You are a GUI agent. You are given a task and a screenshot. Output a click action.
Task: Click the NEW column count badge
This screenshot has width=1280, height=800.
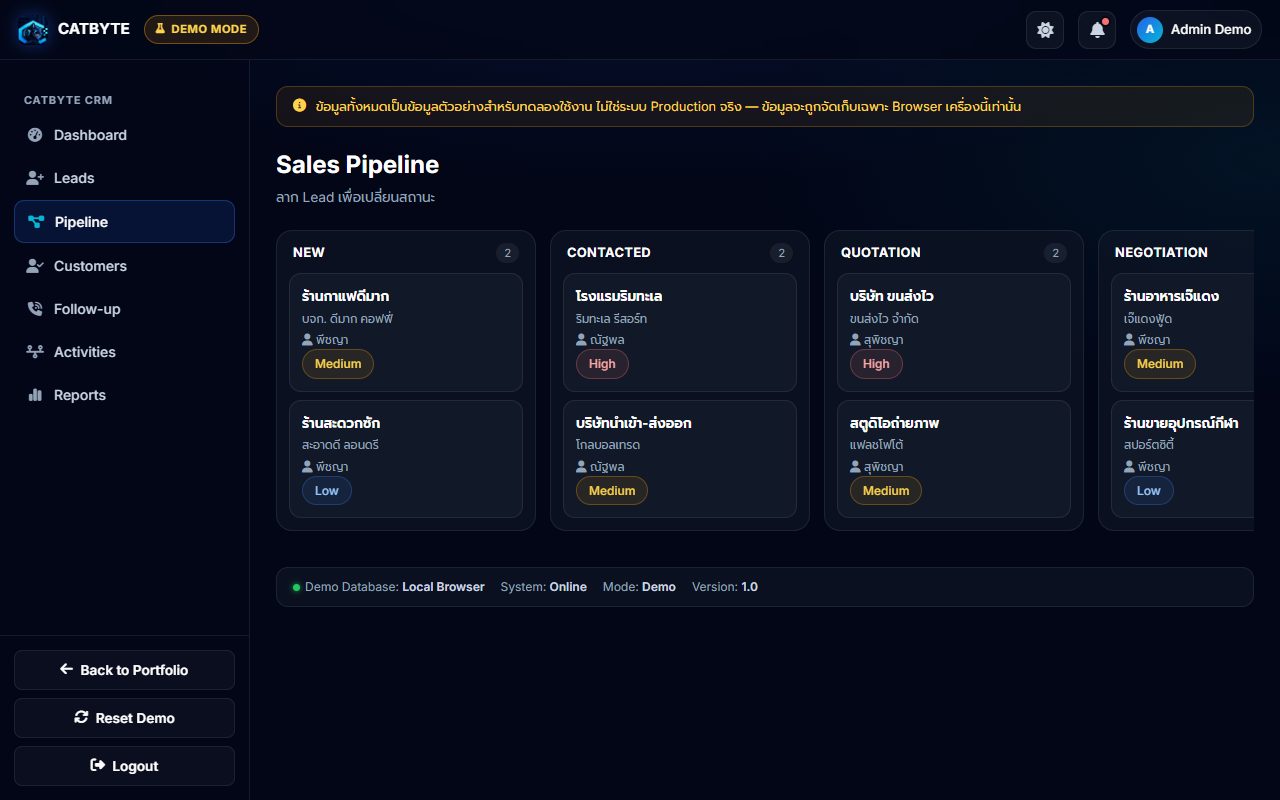pyautogui.click(x=507, y=253)
